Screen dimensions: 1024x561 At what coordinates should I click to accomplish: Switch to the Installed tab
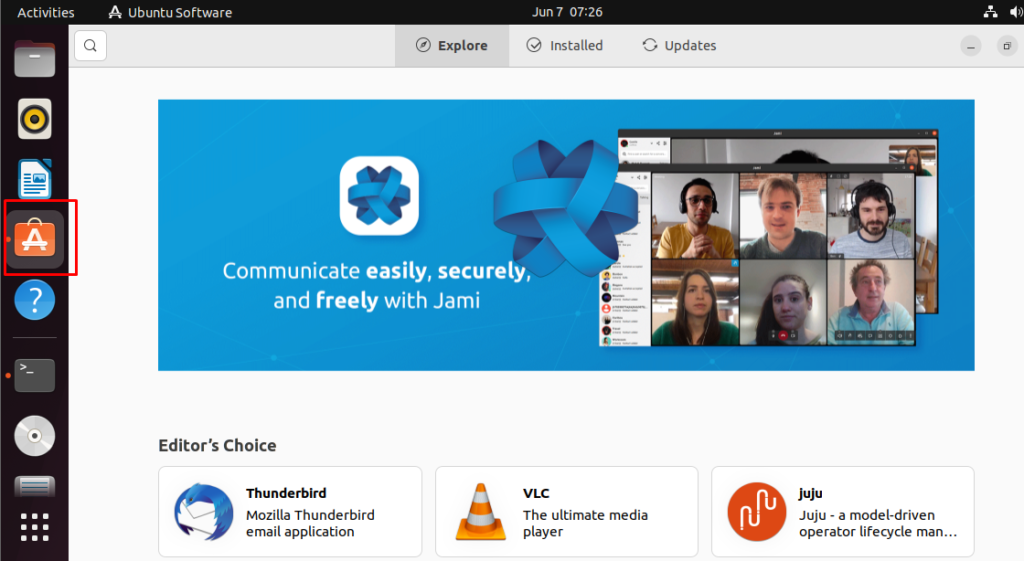[565, 46]
